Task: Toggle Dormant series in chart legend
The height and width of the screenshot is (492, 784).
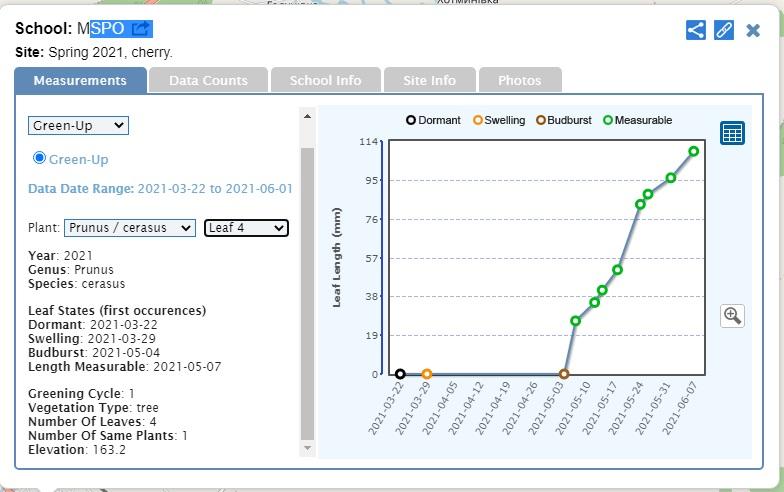Action: point(432,120)
